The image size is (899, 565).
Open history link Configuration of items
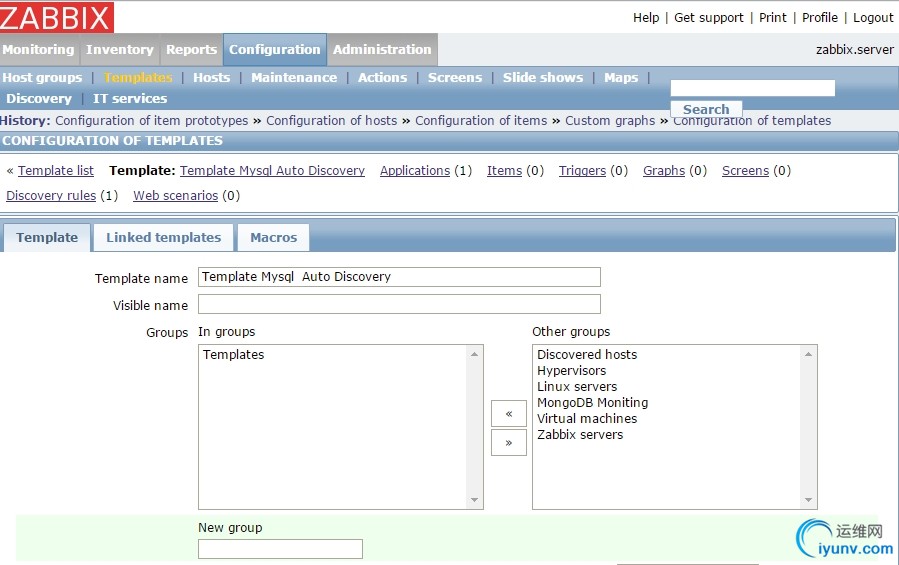481,120
